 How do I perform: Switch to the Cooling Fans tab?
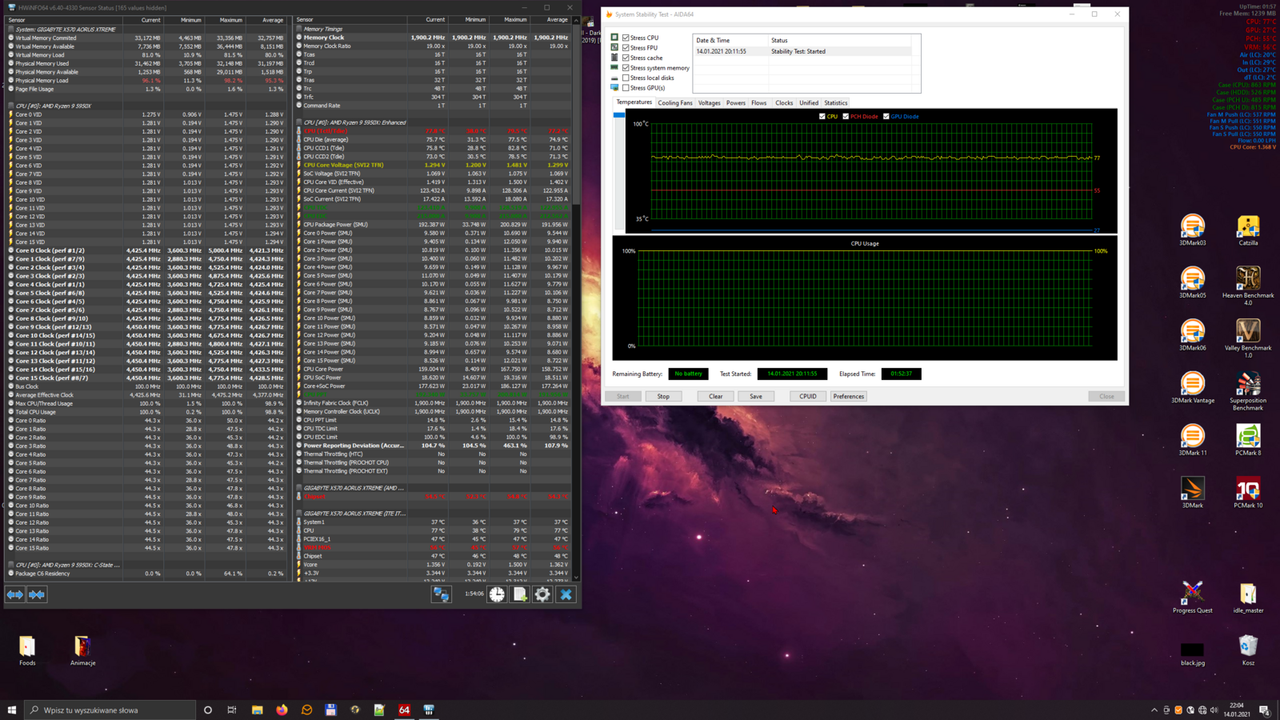[x=675, y=102]
